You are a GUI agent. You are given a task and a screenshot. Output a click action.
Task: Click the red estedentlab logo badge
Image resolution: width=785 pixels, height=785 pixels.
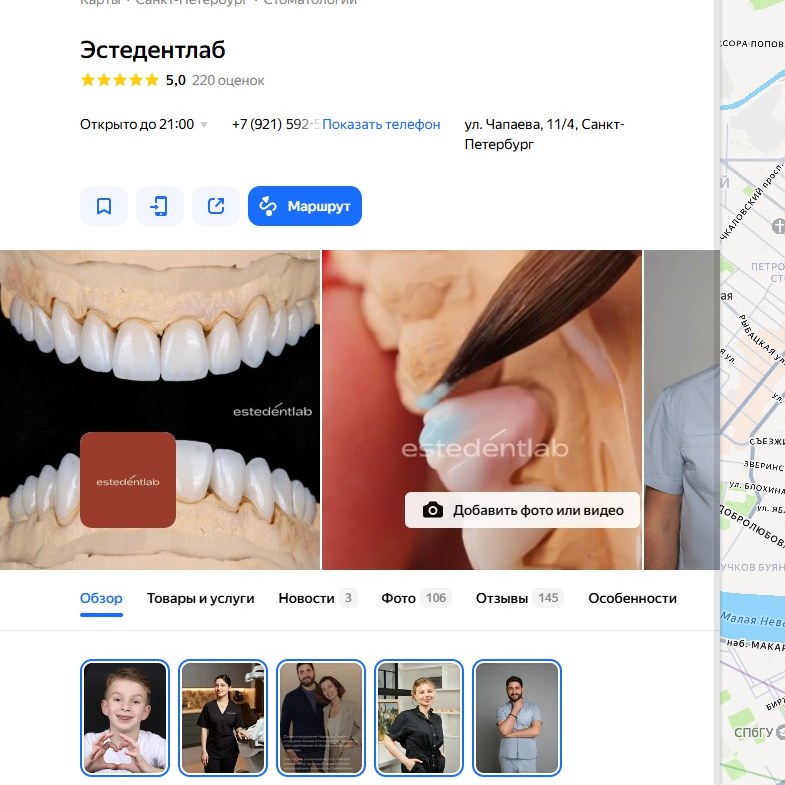click(128, 480)
